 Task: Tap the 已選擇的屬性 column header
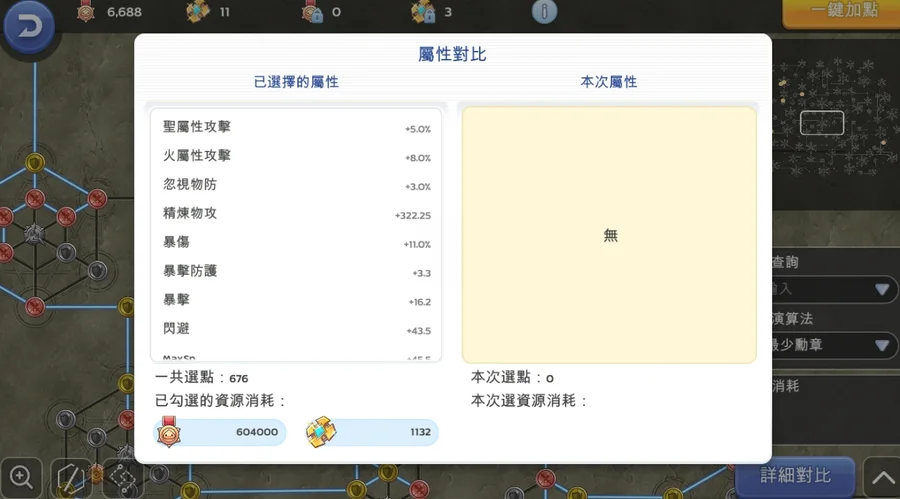(x=296, y=82)
